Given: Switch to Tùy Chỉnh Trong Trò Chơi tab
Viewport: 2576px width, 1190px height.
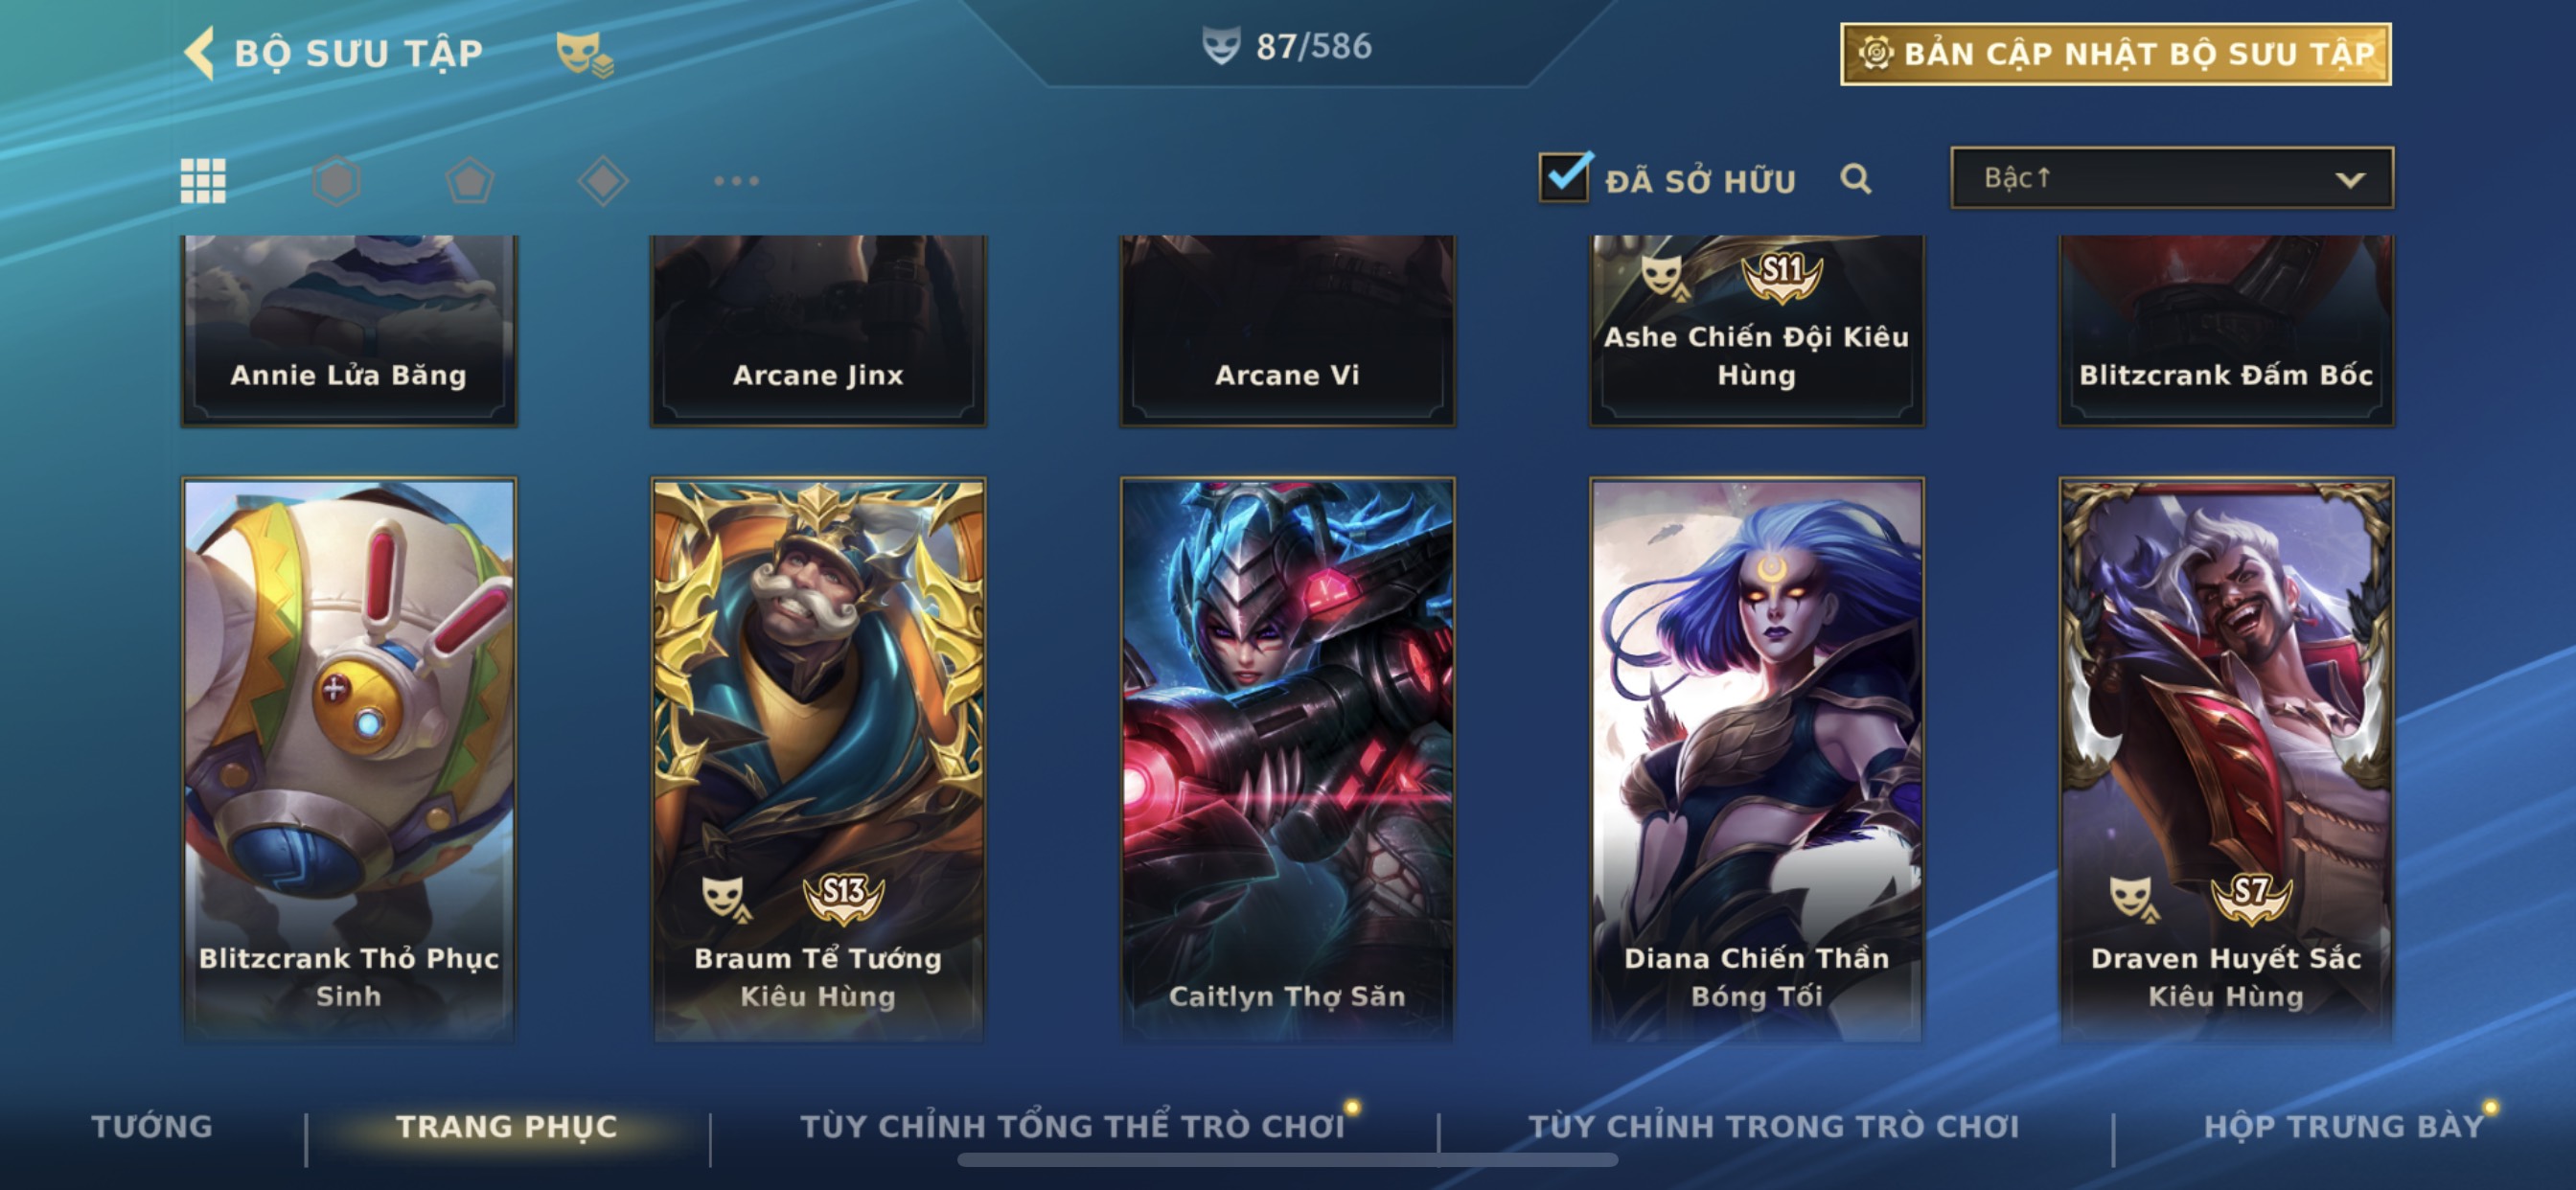Looking at the screenshot, I should [1774, 1126].
